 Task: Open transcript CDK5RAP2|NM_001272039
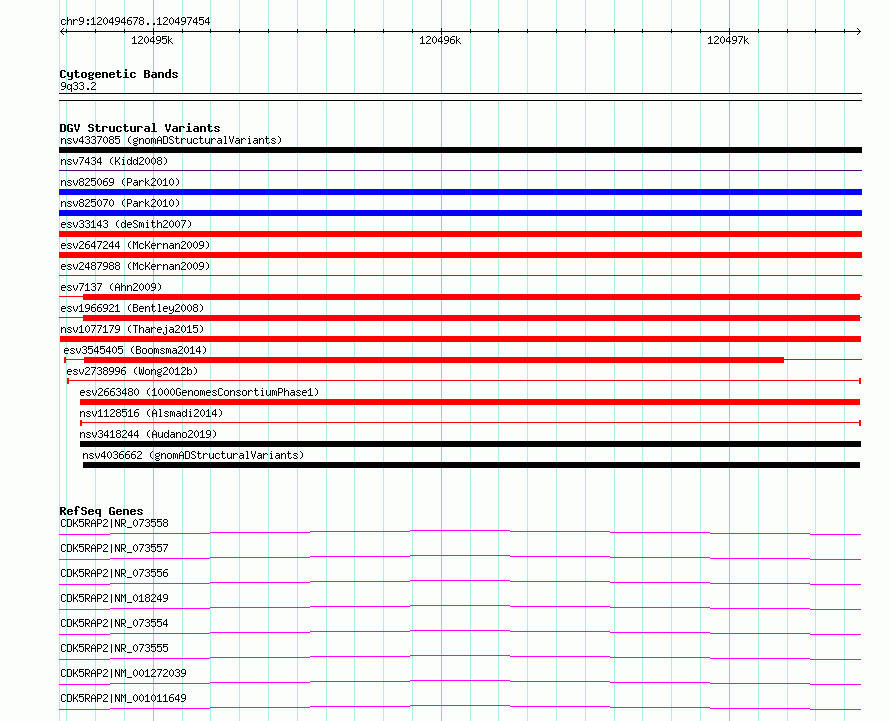click(x=123, y=673)
